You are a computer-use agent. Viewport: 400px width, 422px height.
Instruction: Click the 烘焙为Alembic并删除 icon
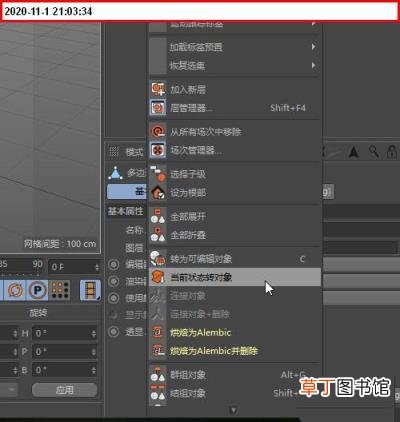point(158,350)
